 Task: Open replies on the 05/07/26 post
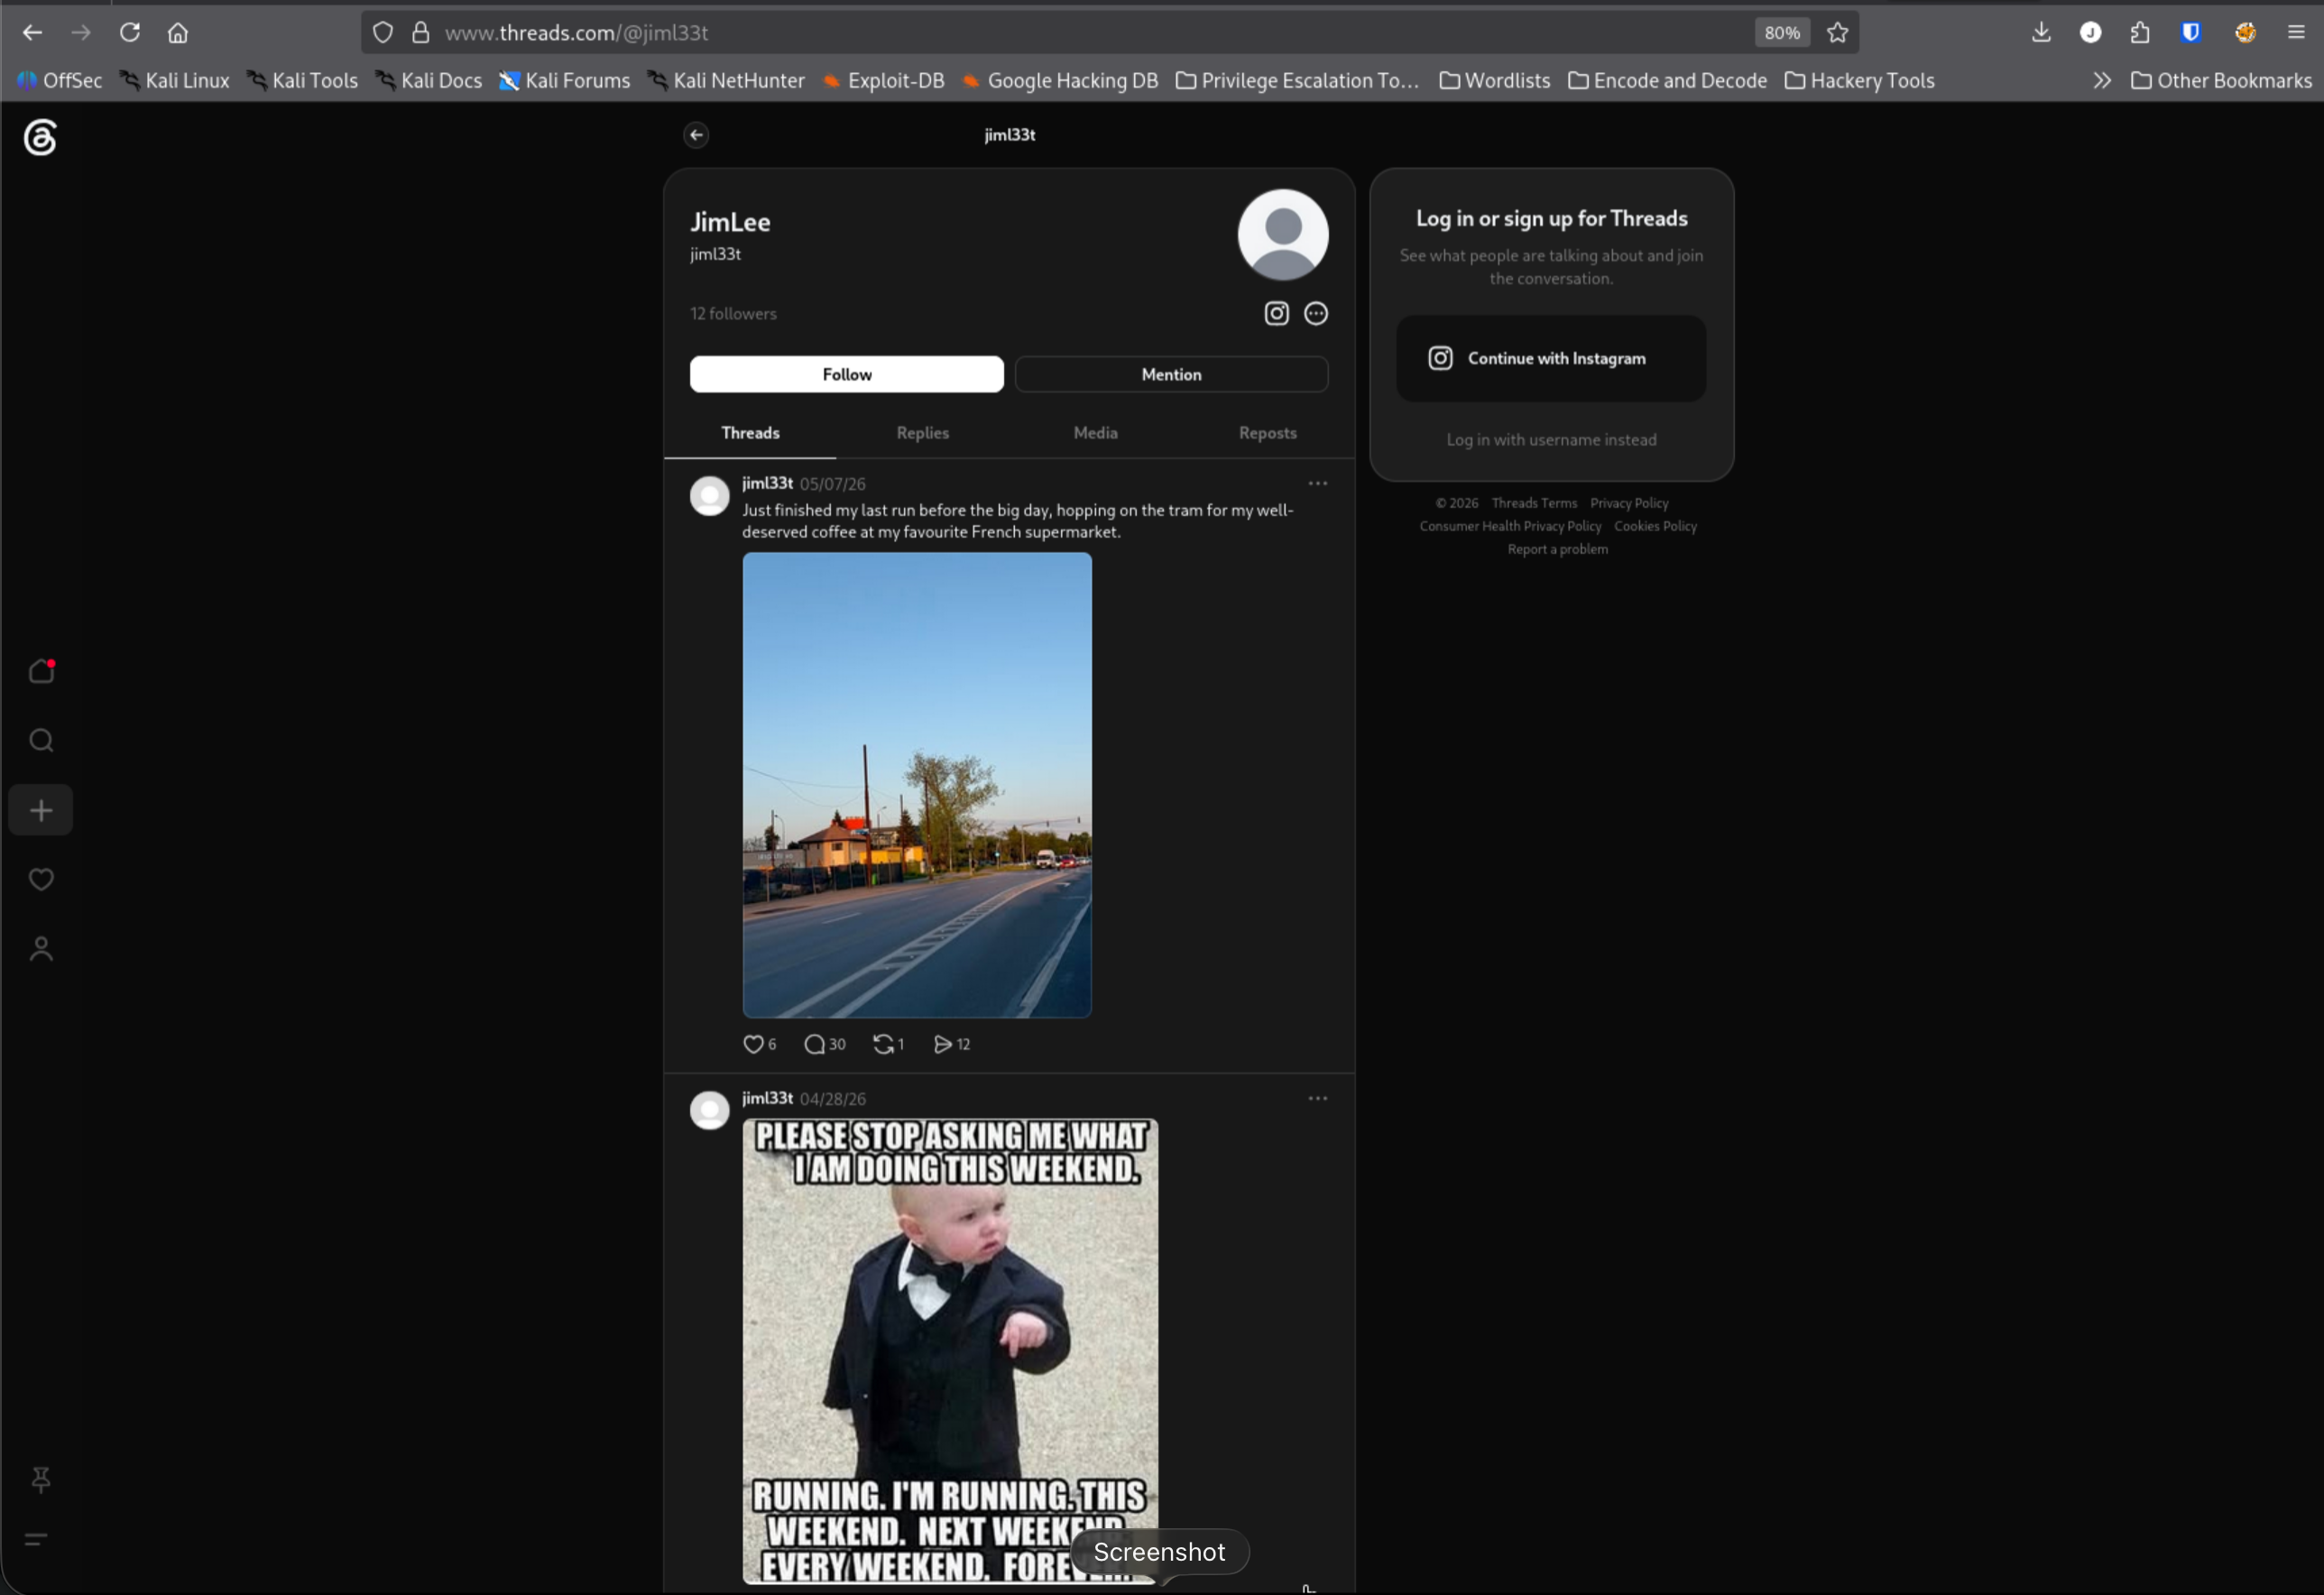tap(824, 1044)
